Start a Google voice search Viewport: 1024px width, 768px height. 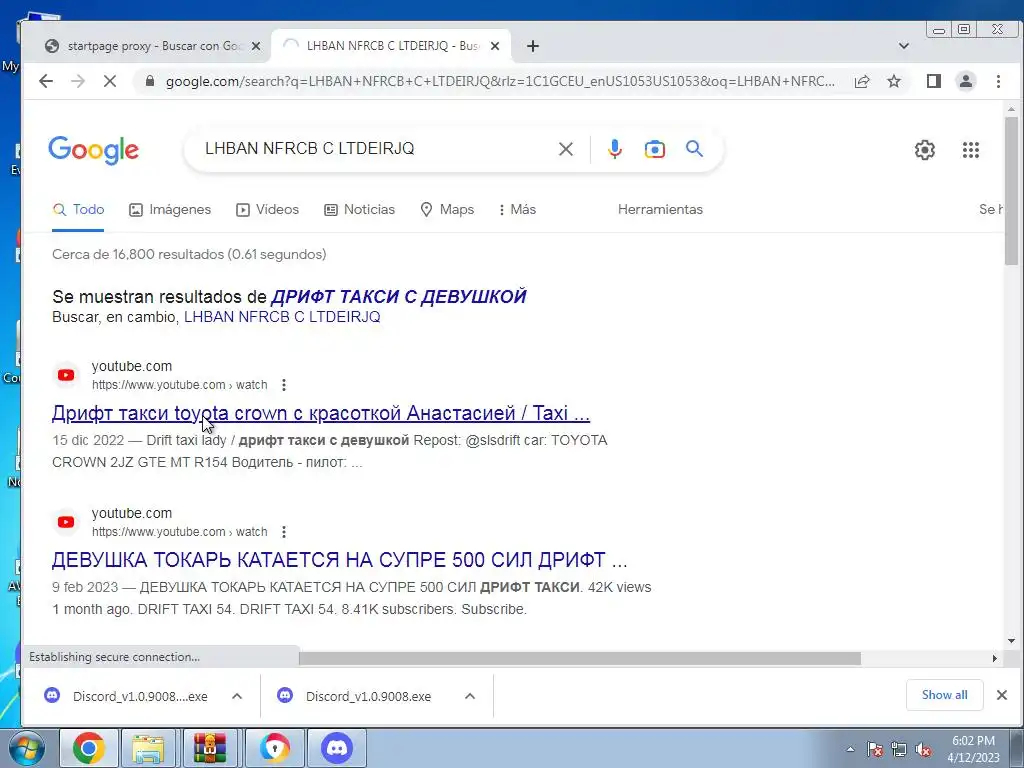point(615,149)
